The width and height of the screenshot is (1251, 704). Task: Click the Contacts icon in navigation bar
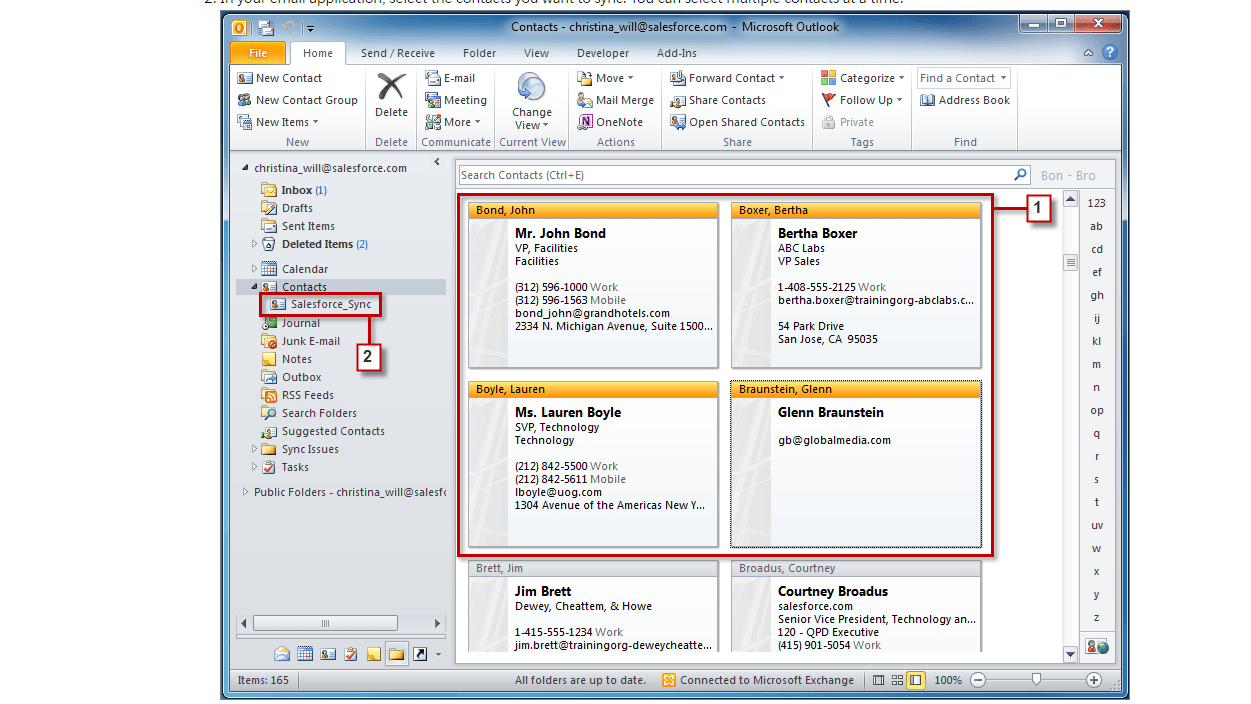[328, 654]
